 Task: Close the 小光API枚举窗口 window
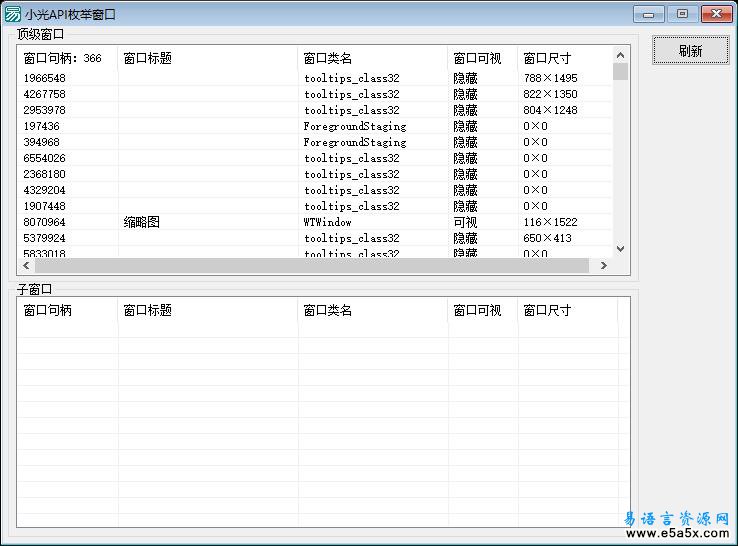pos(716,14)
